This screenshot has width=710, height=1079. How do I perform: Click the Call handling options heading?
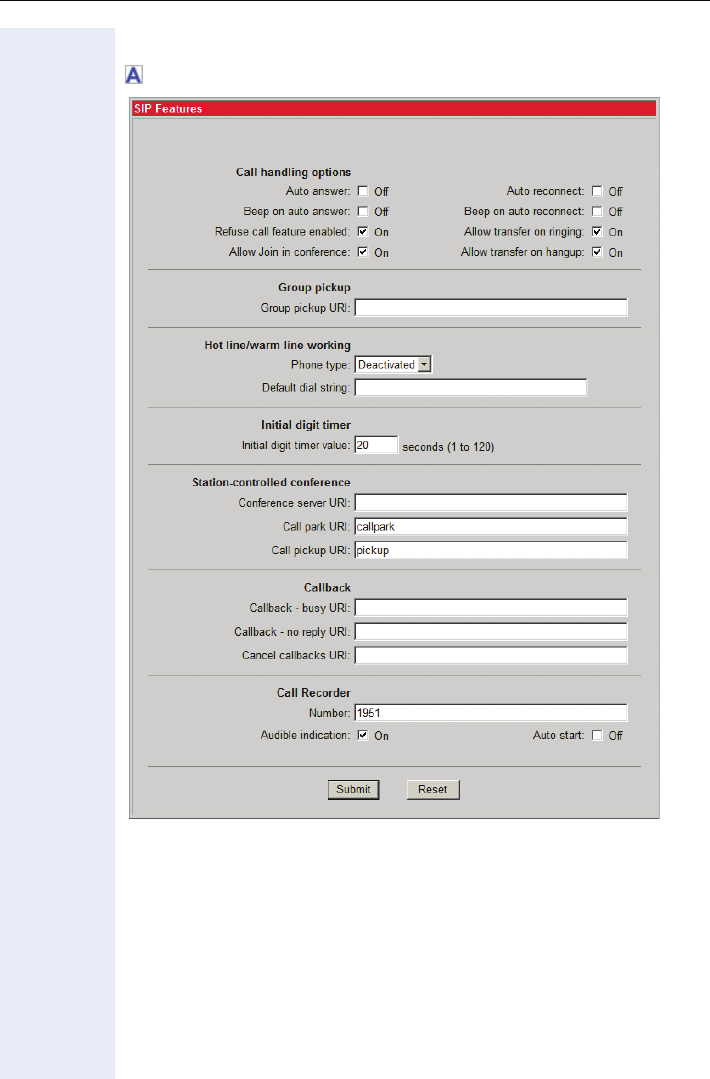(293, 172)
